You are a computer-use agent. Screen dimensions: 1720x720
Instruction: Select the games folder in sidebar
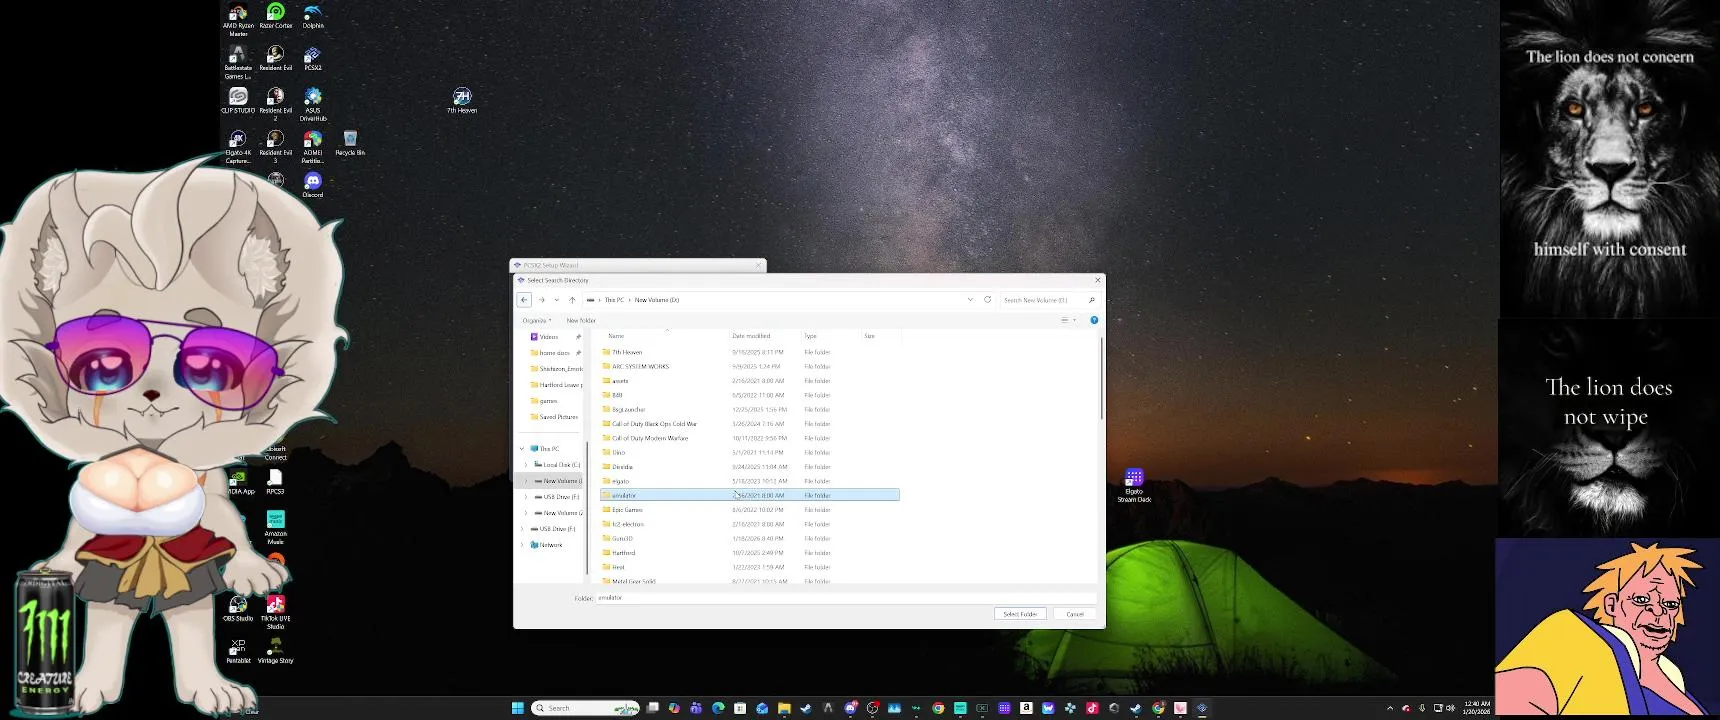pos(548,401)
